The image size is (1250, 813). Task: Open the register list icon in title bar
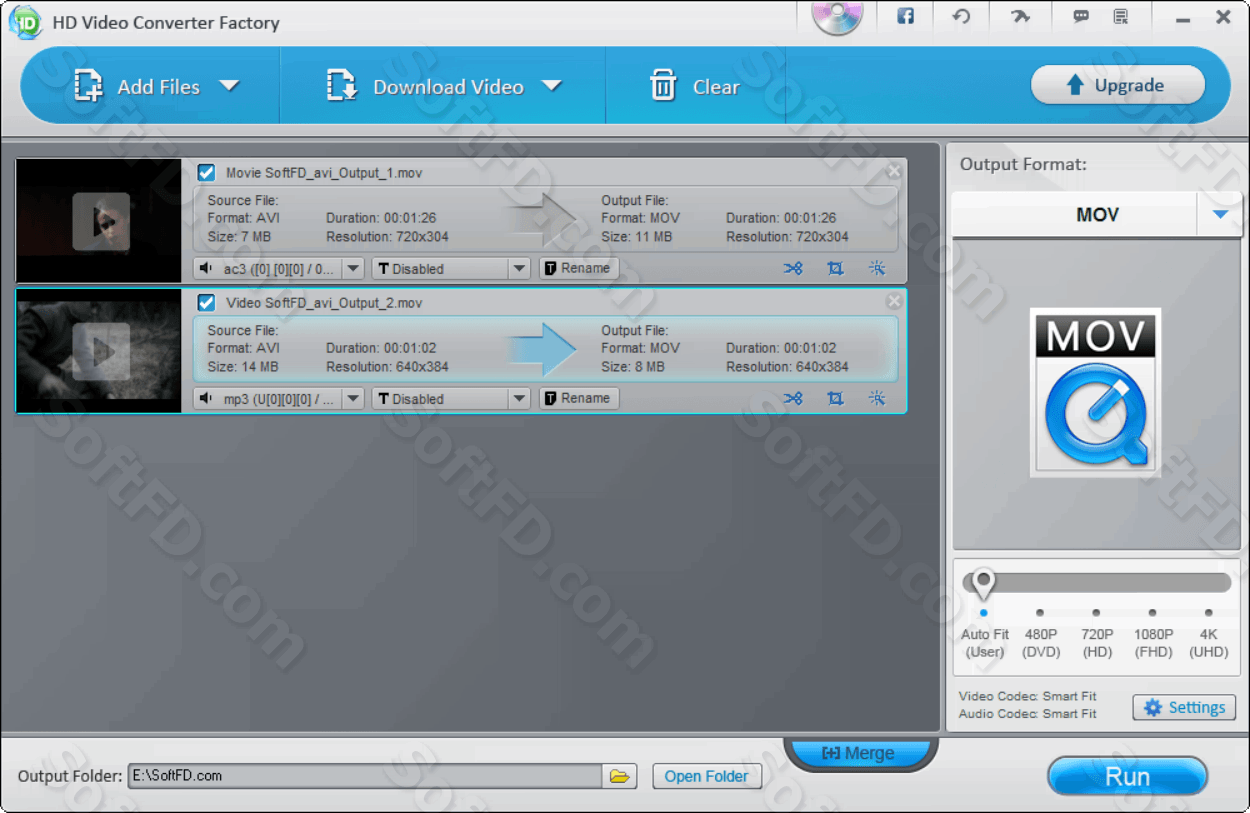point(1121,16)
